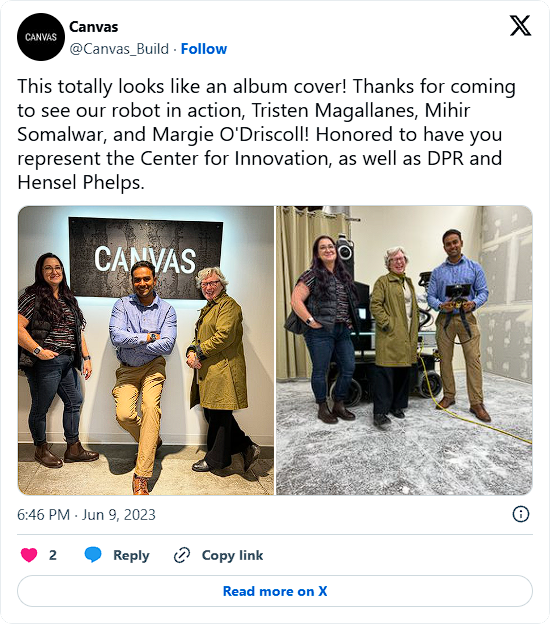Screen dimensions: 550x624
Task: Click the chain link copy icon
Action: click(x=182, y=555)
